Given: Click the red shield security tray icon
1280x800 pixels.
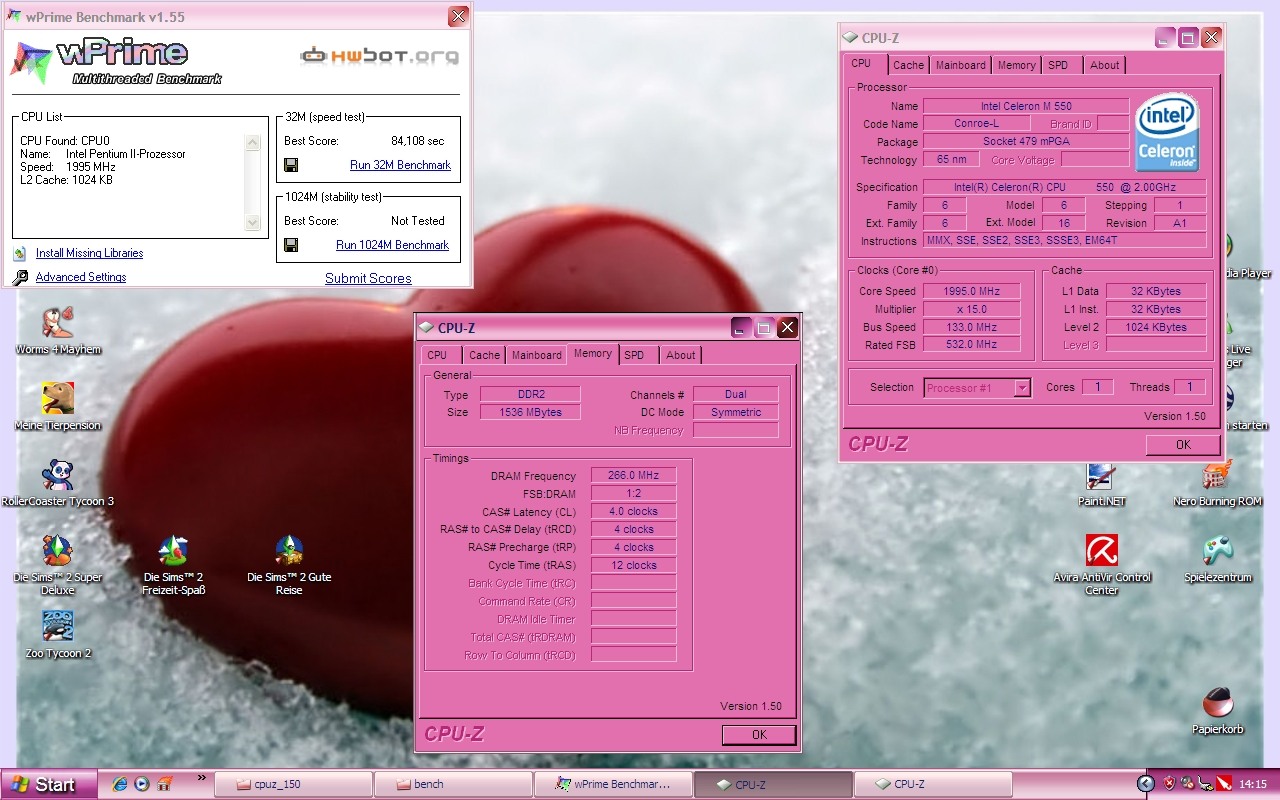Looking at the screenshot, I should click(x=1171, y=784).
